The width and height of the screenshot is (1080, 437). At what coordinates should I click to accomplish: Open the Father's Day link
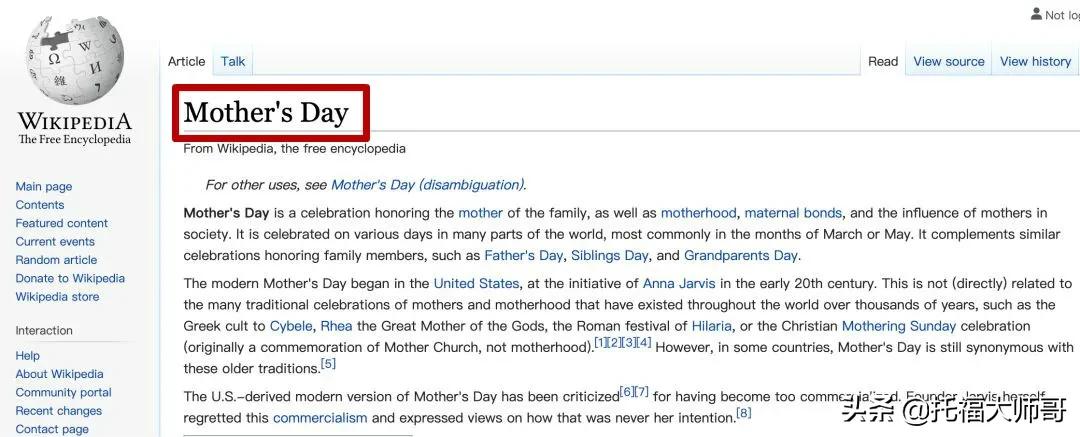[x=523, y=255]
